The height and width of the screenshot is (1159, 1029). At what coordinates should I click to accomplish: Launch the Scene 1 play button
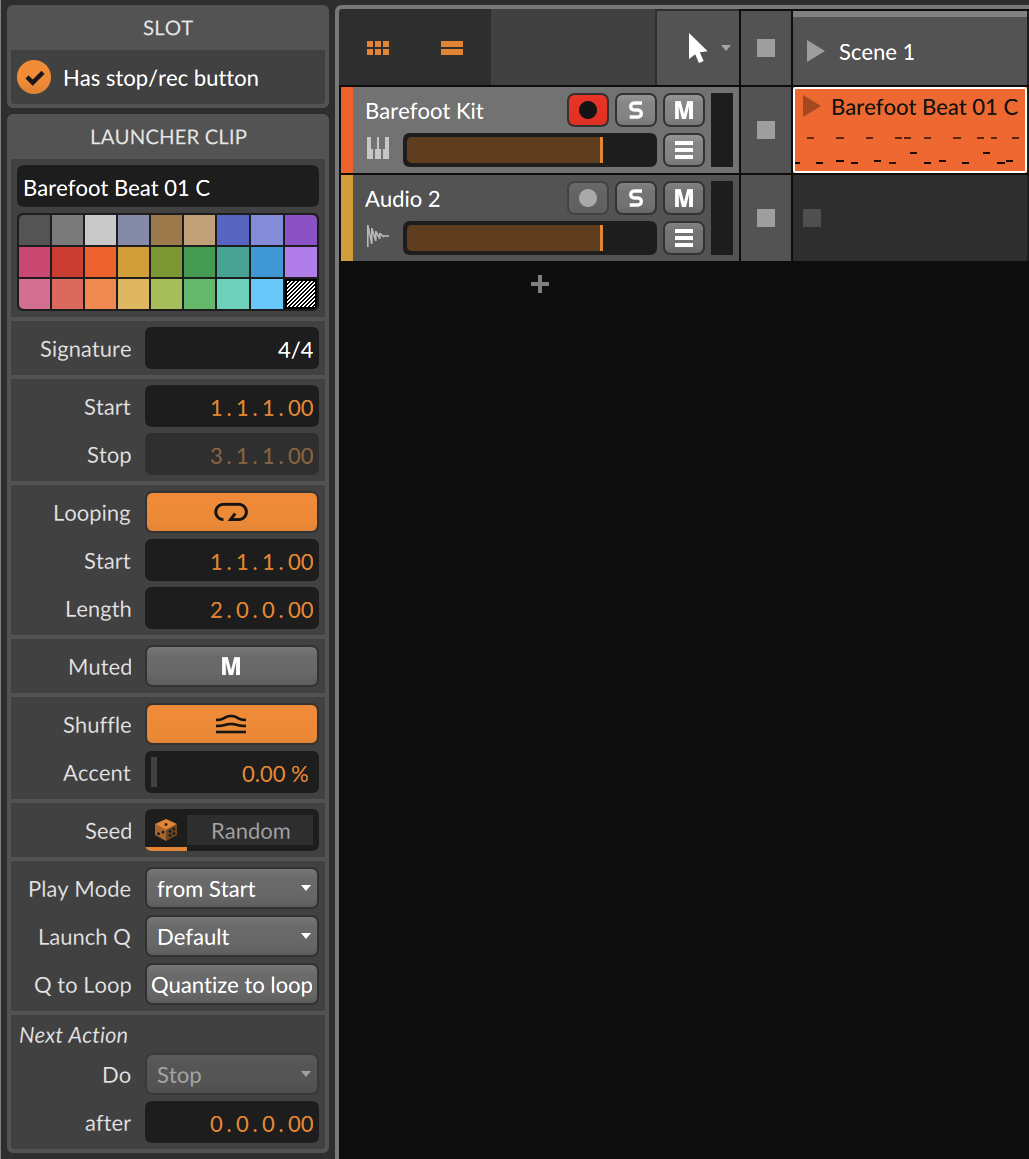tap(814, 51)
